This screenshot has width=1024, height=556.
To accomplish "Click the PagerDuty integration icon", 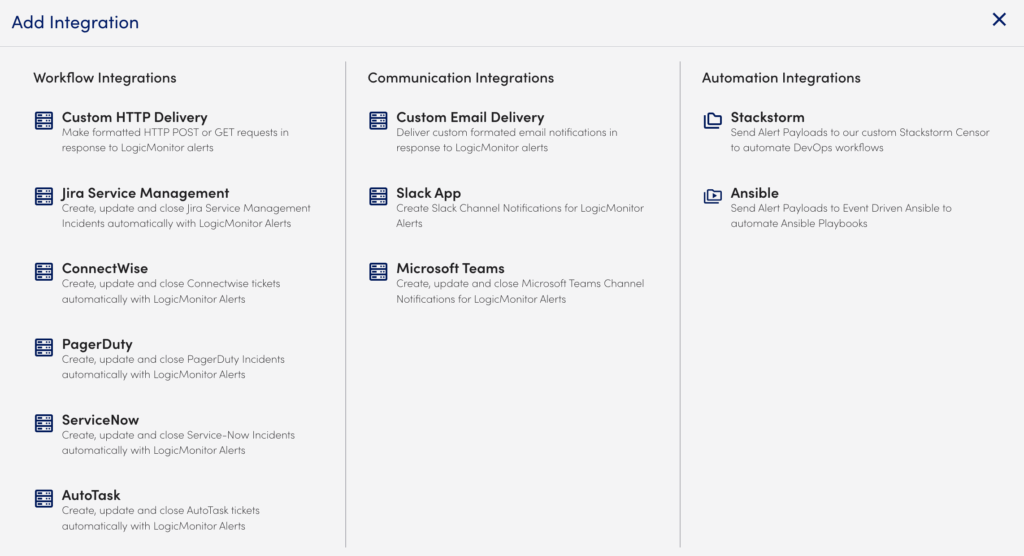I will 43,347.
